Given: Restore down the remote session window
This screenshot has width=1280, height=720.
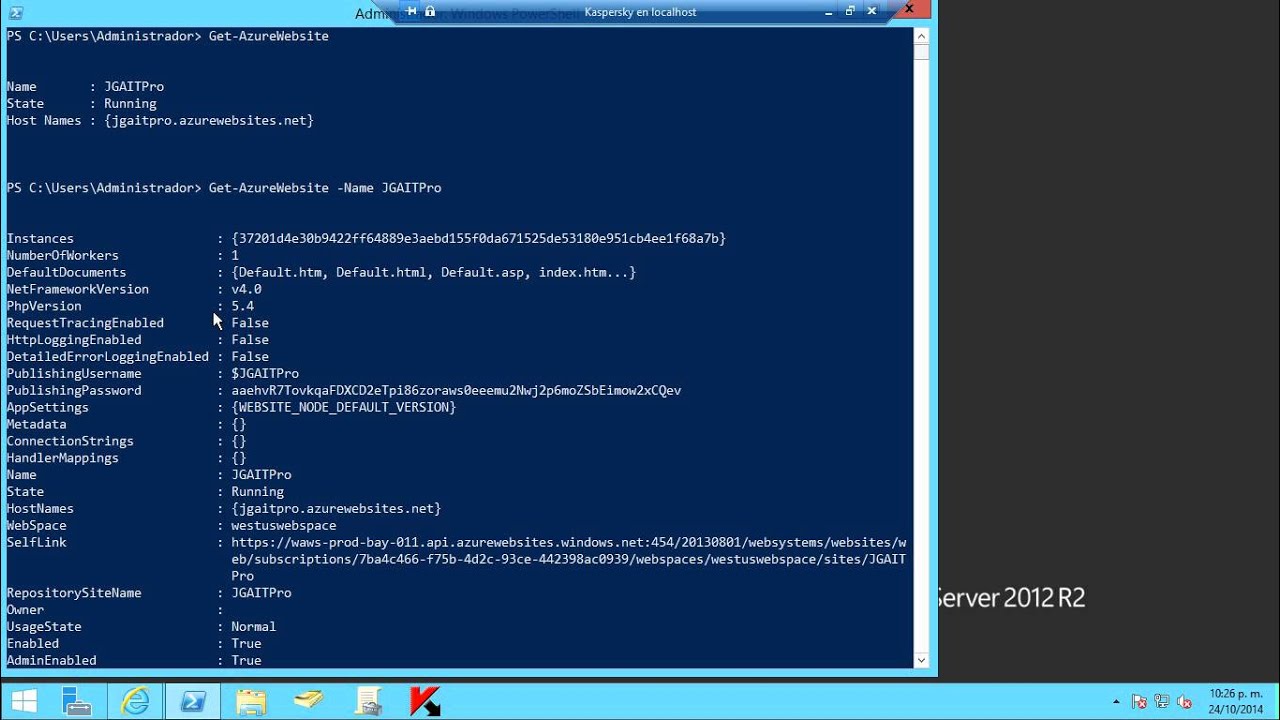Looking at the screenshot, I should (851, 12).
